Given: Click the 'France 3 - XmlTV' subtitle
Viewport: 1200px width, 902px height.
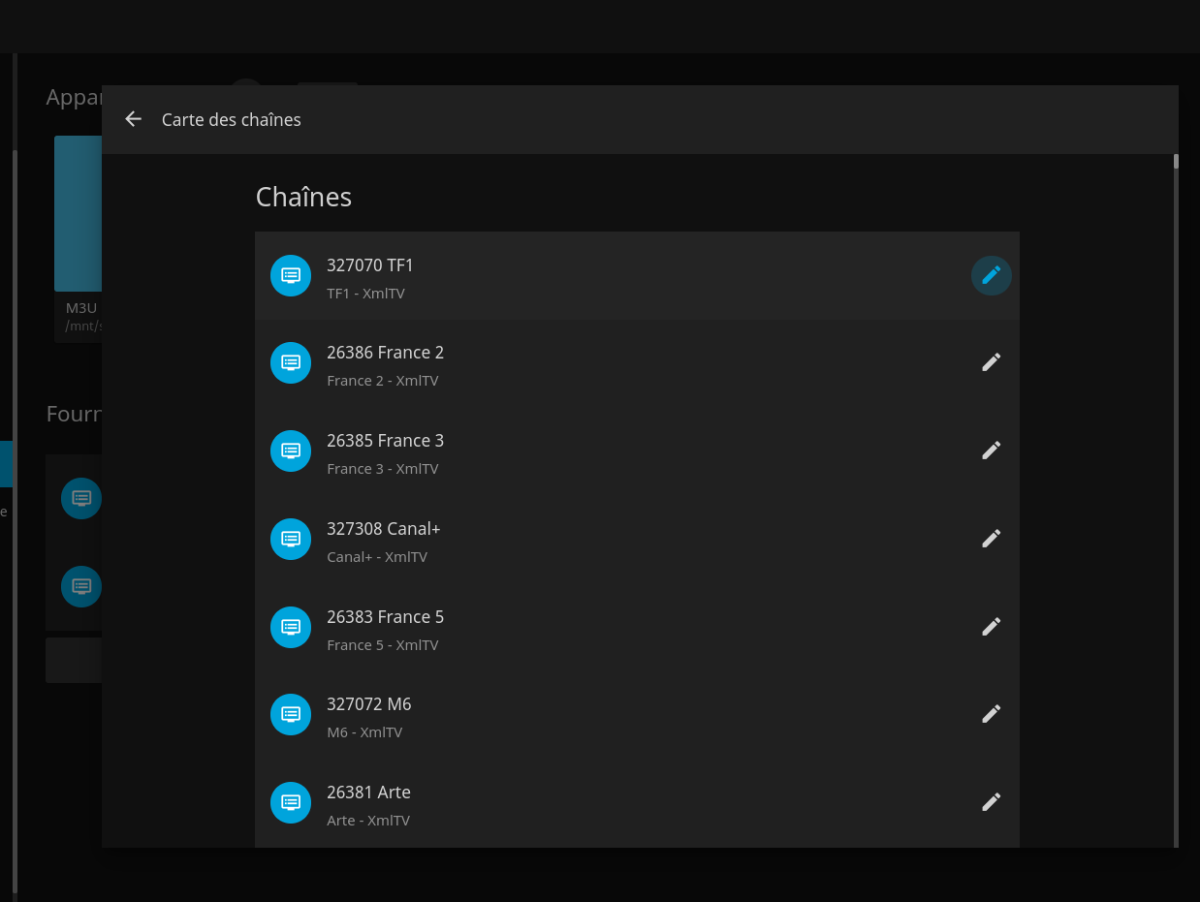Looking at the screenshot, I should point(382,469).
